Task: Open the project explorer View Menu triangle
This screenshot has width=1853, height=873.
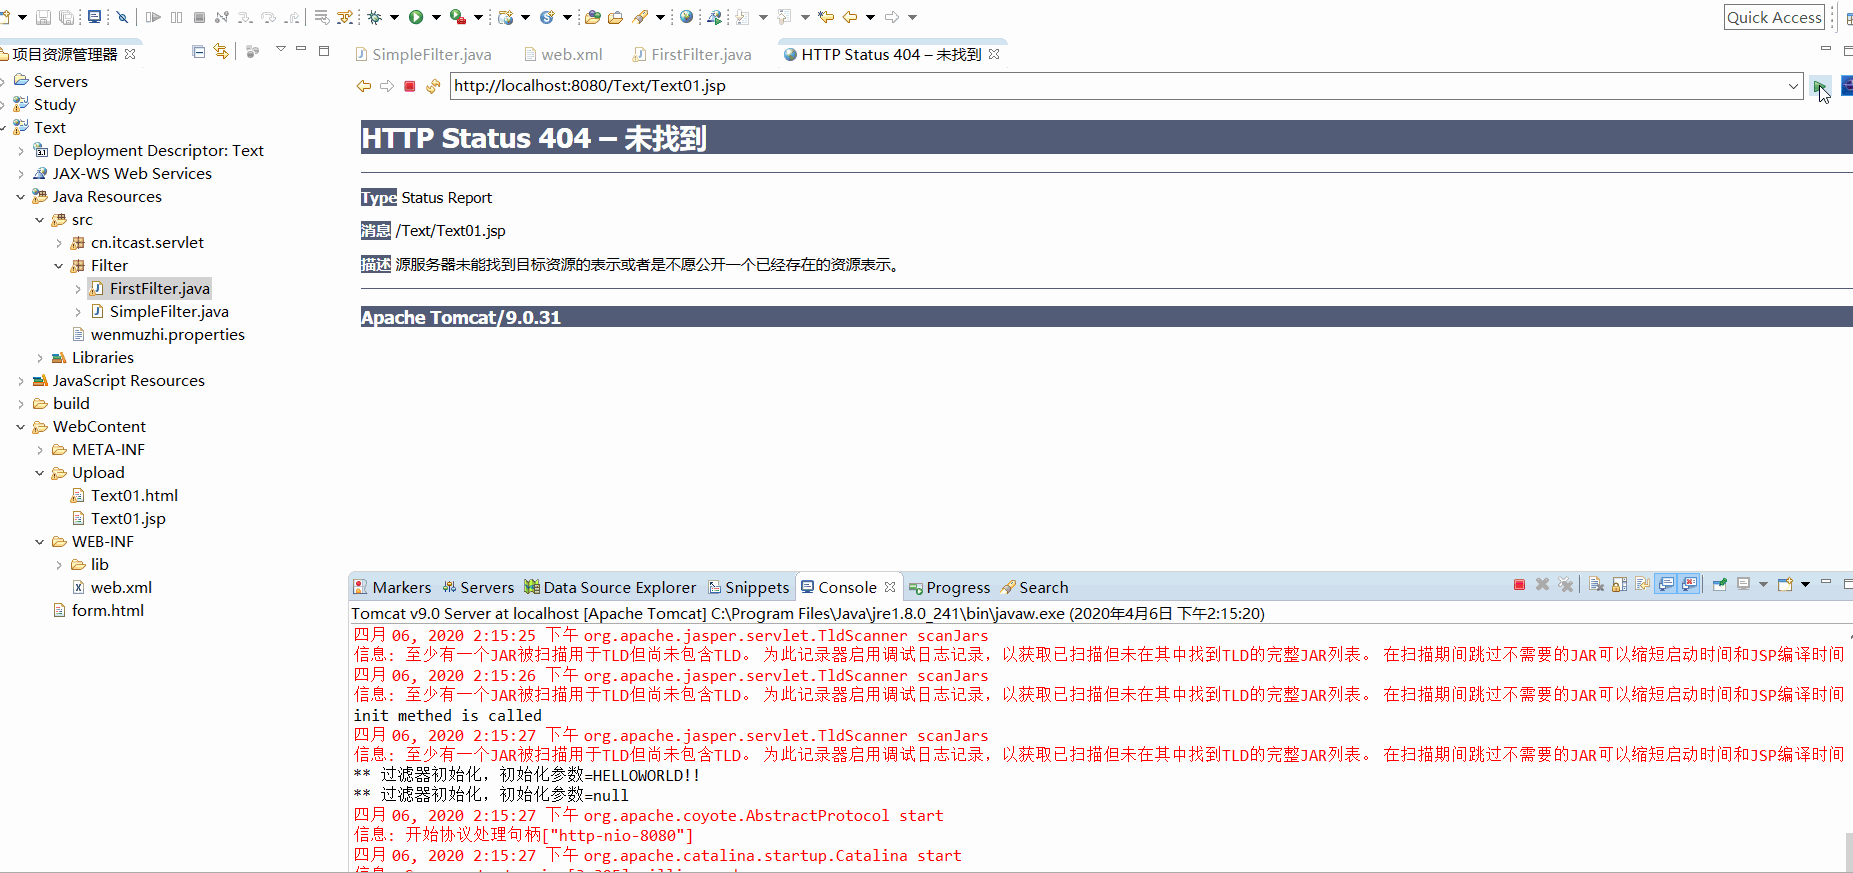Action: coord(281,49)
